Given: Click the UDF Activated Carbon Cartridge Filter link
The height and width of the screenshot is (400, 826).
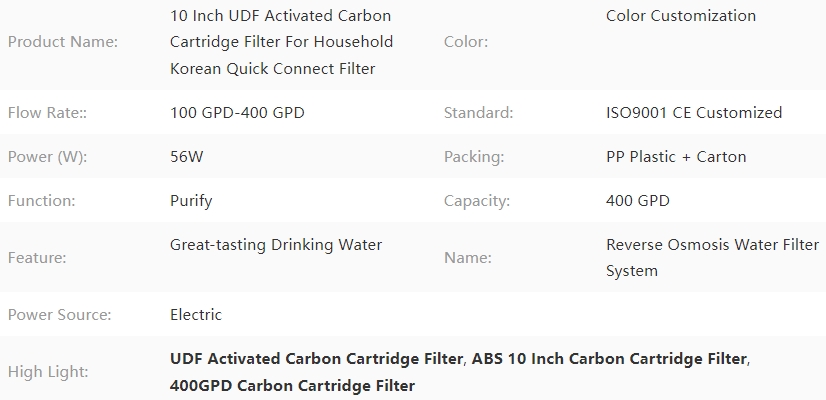Looking at the screenshot, I should [x=316, y=359].
